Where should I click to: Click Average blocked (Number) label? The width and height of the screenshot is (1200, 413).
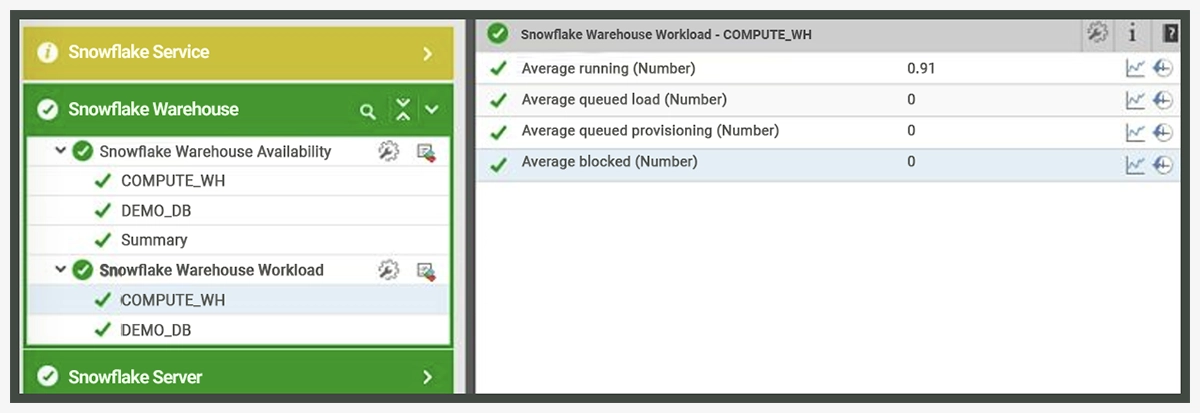pyautogui.click(x=610, y=162)
